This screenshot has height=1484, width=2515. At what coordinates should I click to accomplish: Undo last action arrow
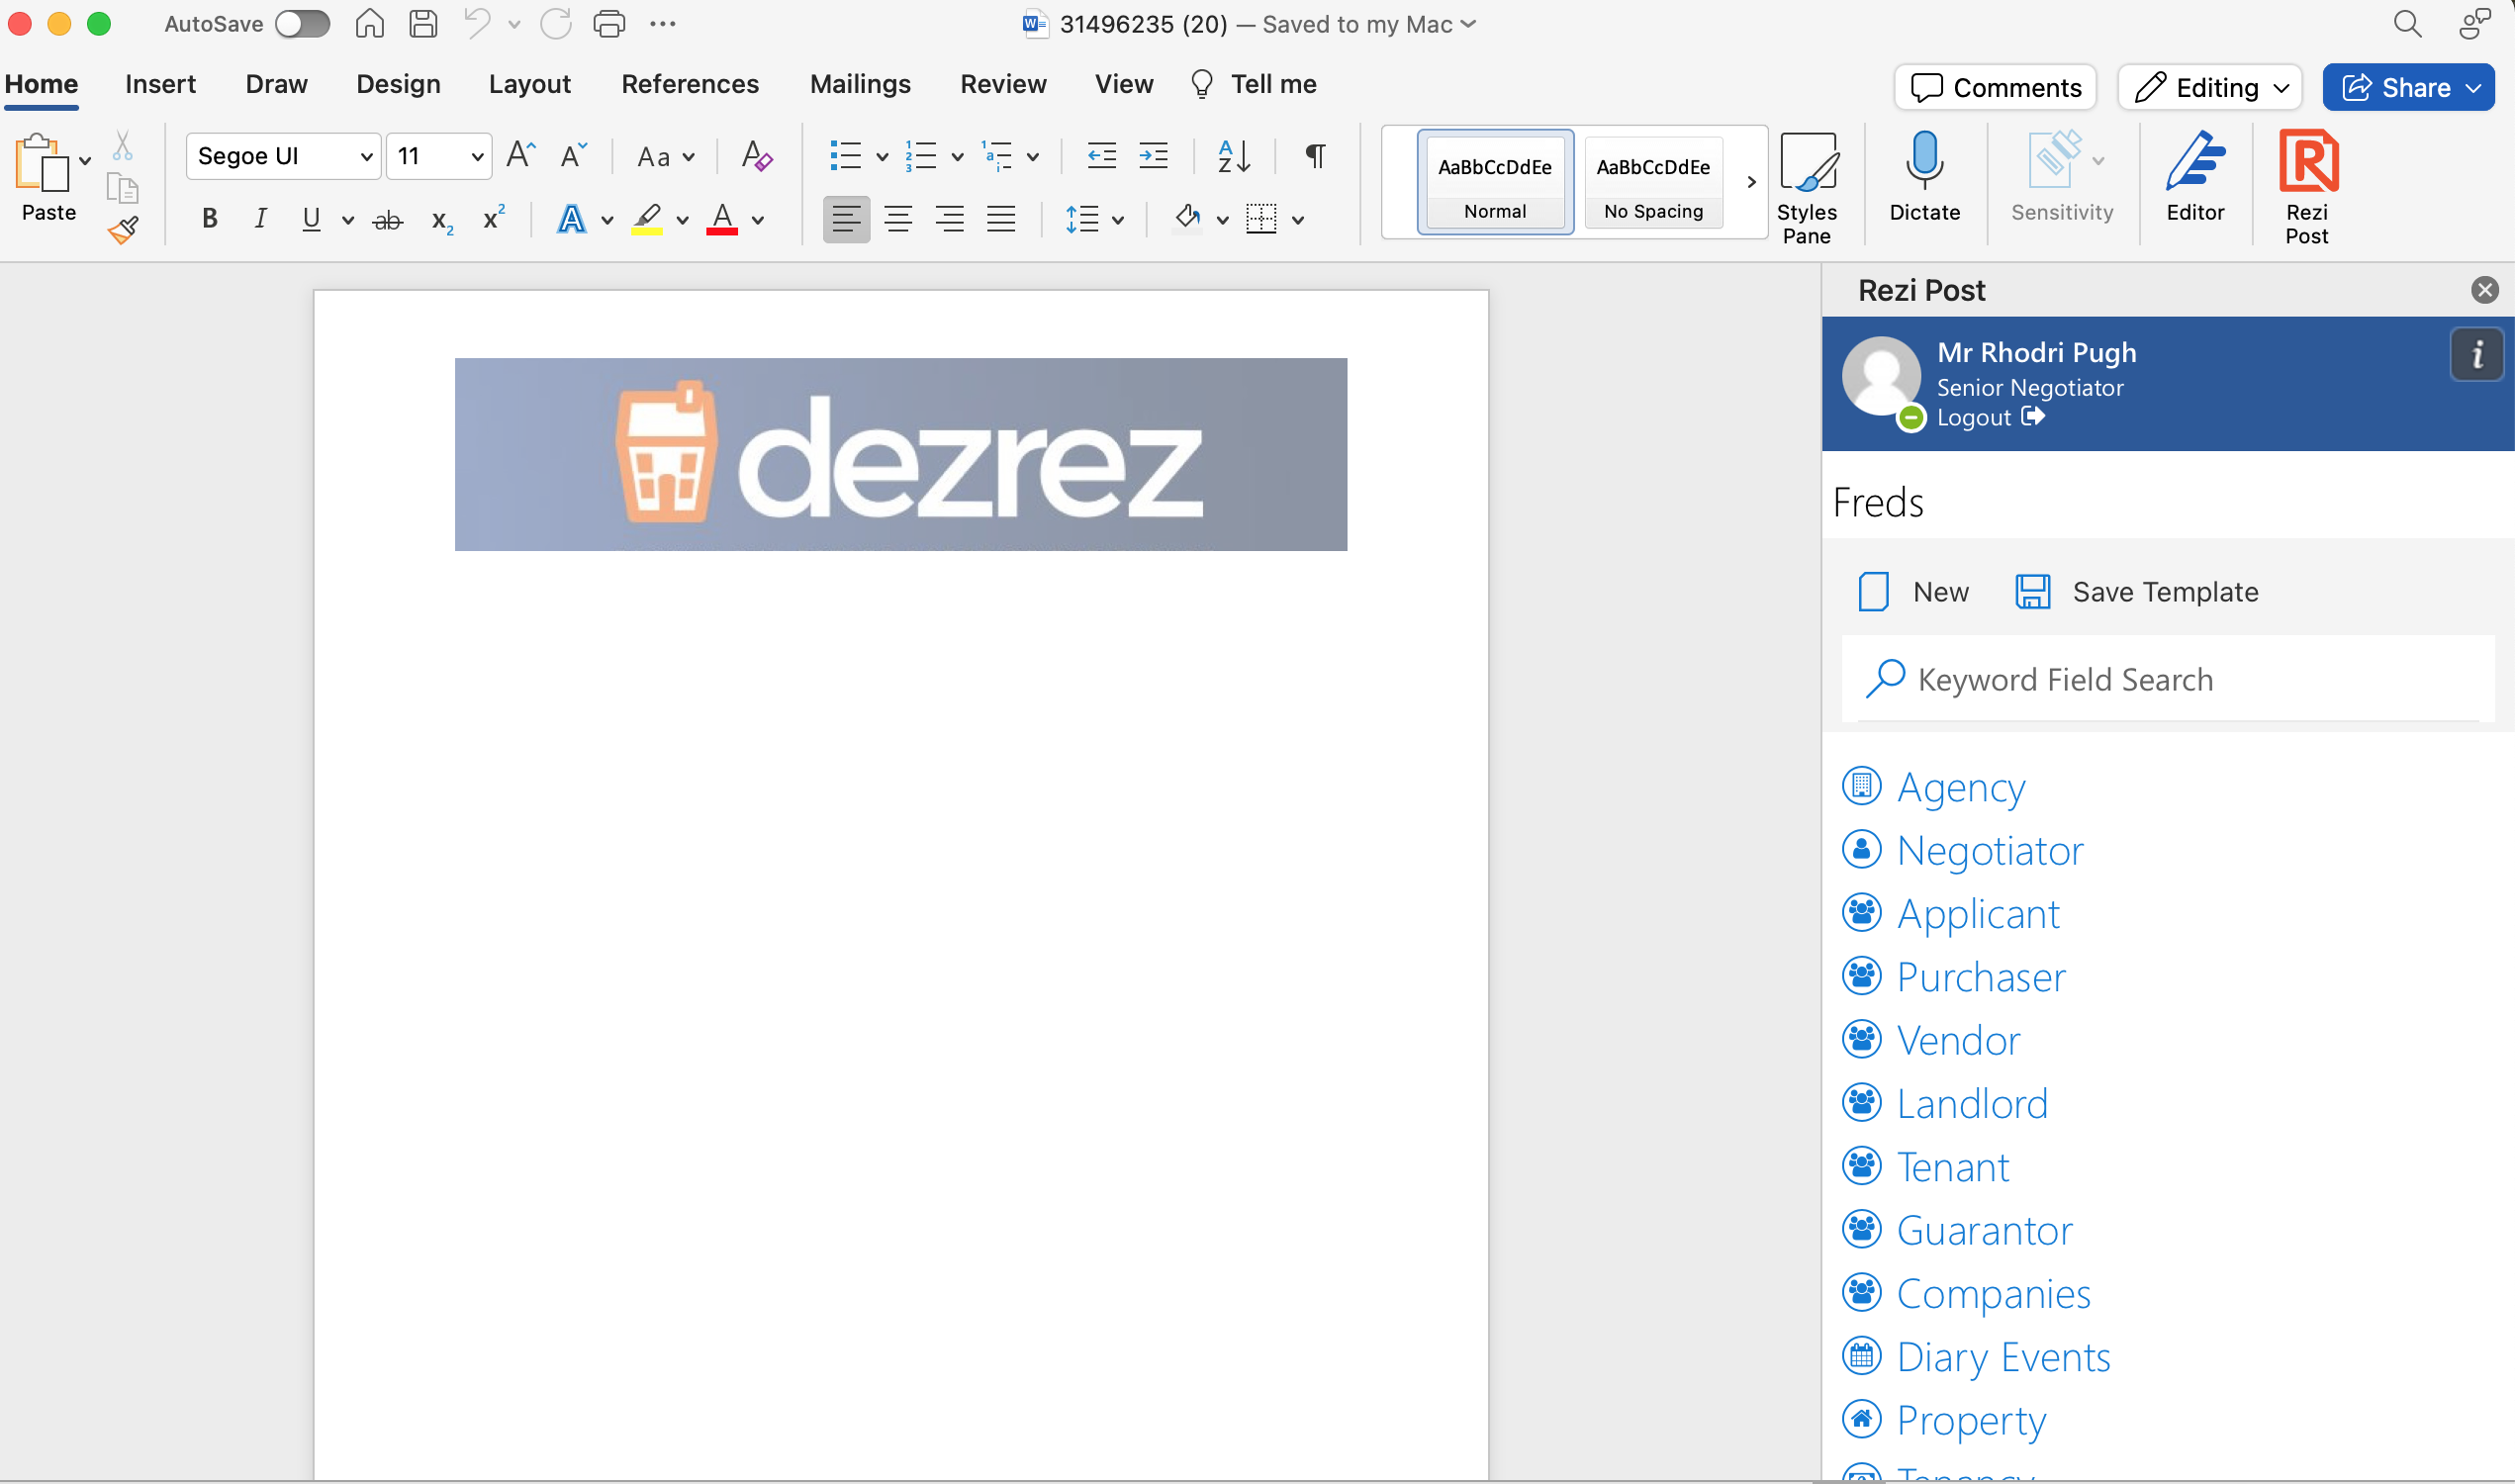(477, 23)
